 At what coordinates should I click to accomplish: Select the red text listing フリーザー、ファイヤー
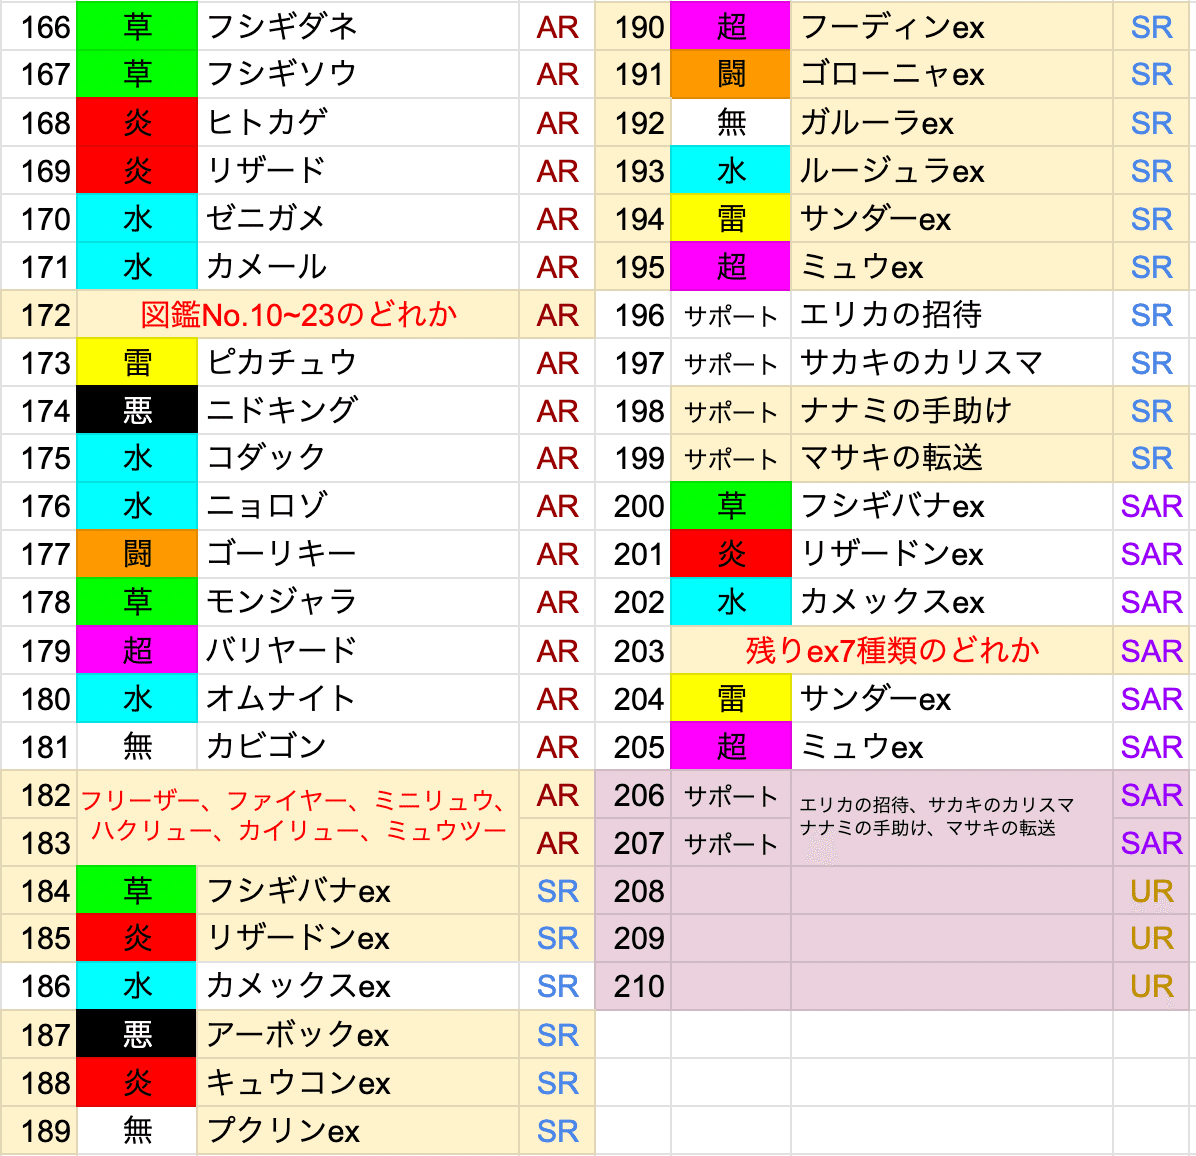click(x=294, y=815)
